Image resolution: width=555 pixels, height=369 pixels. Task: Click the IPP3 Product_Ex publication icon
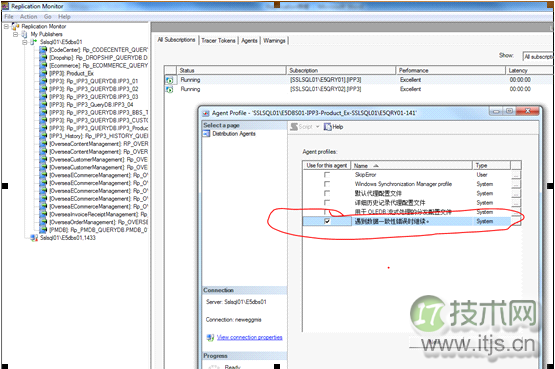[43, 73]
